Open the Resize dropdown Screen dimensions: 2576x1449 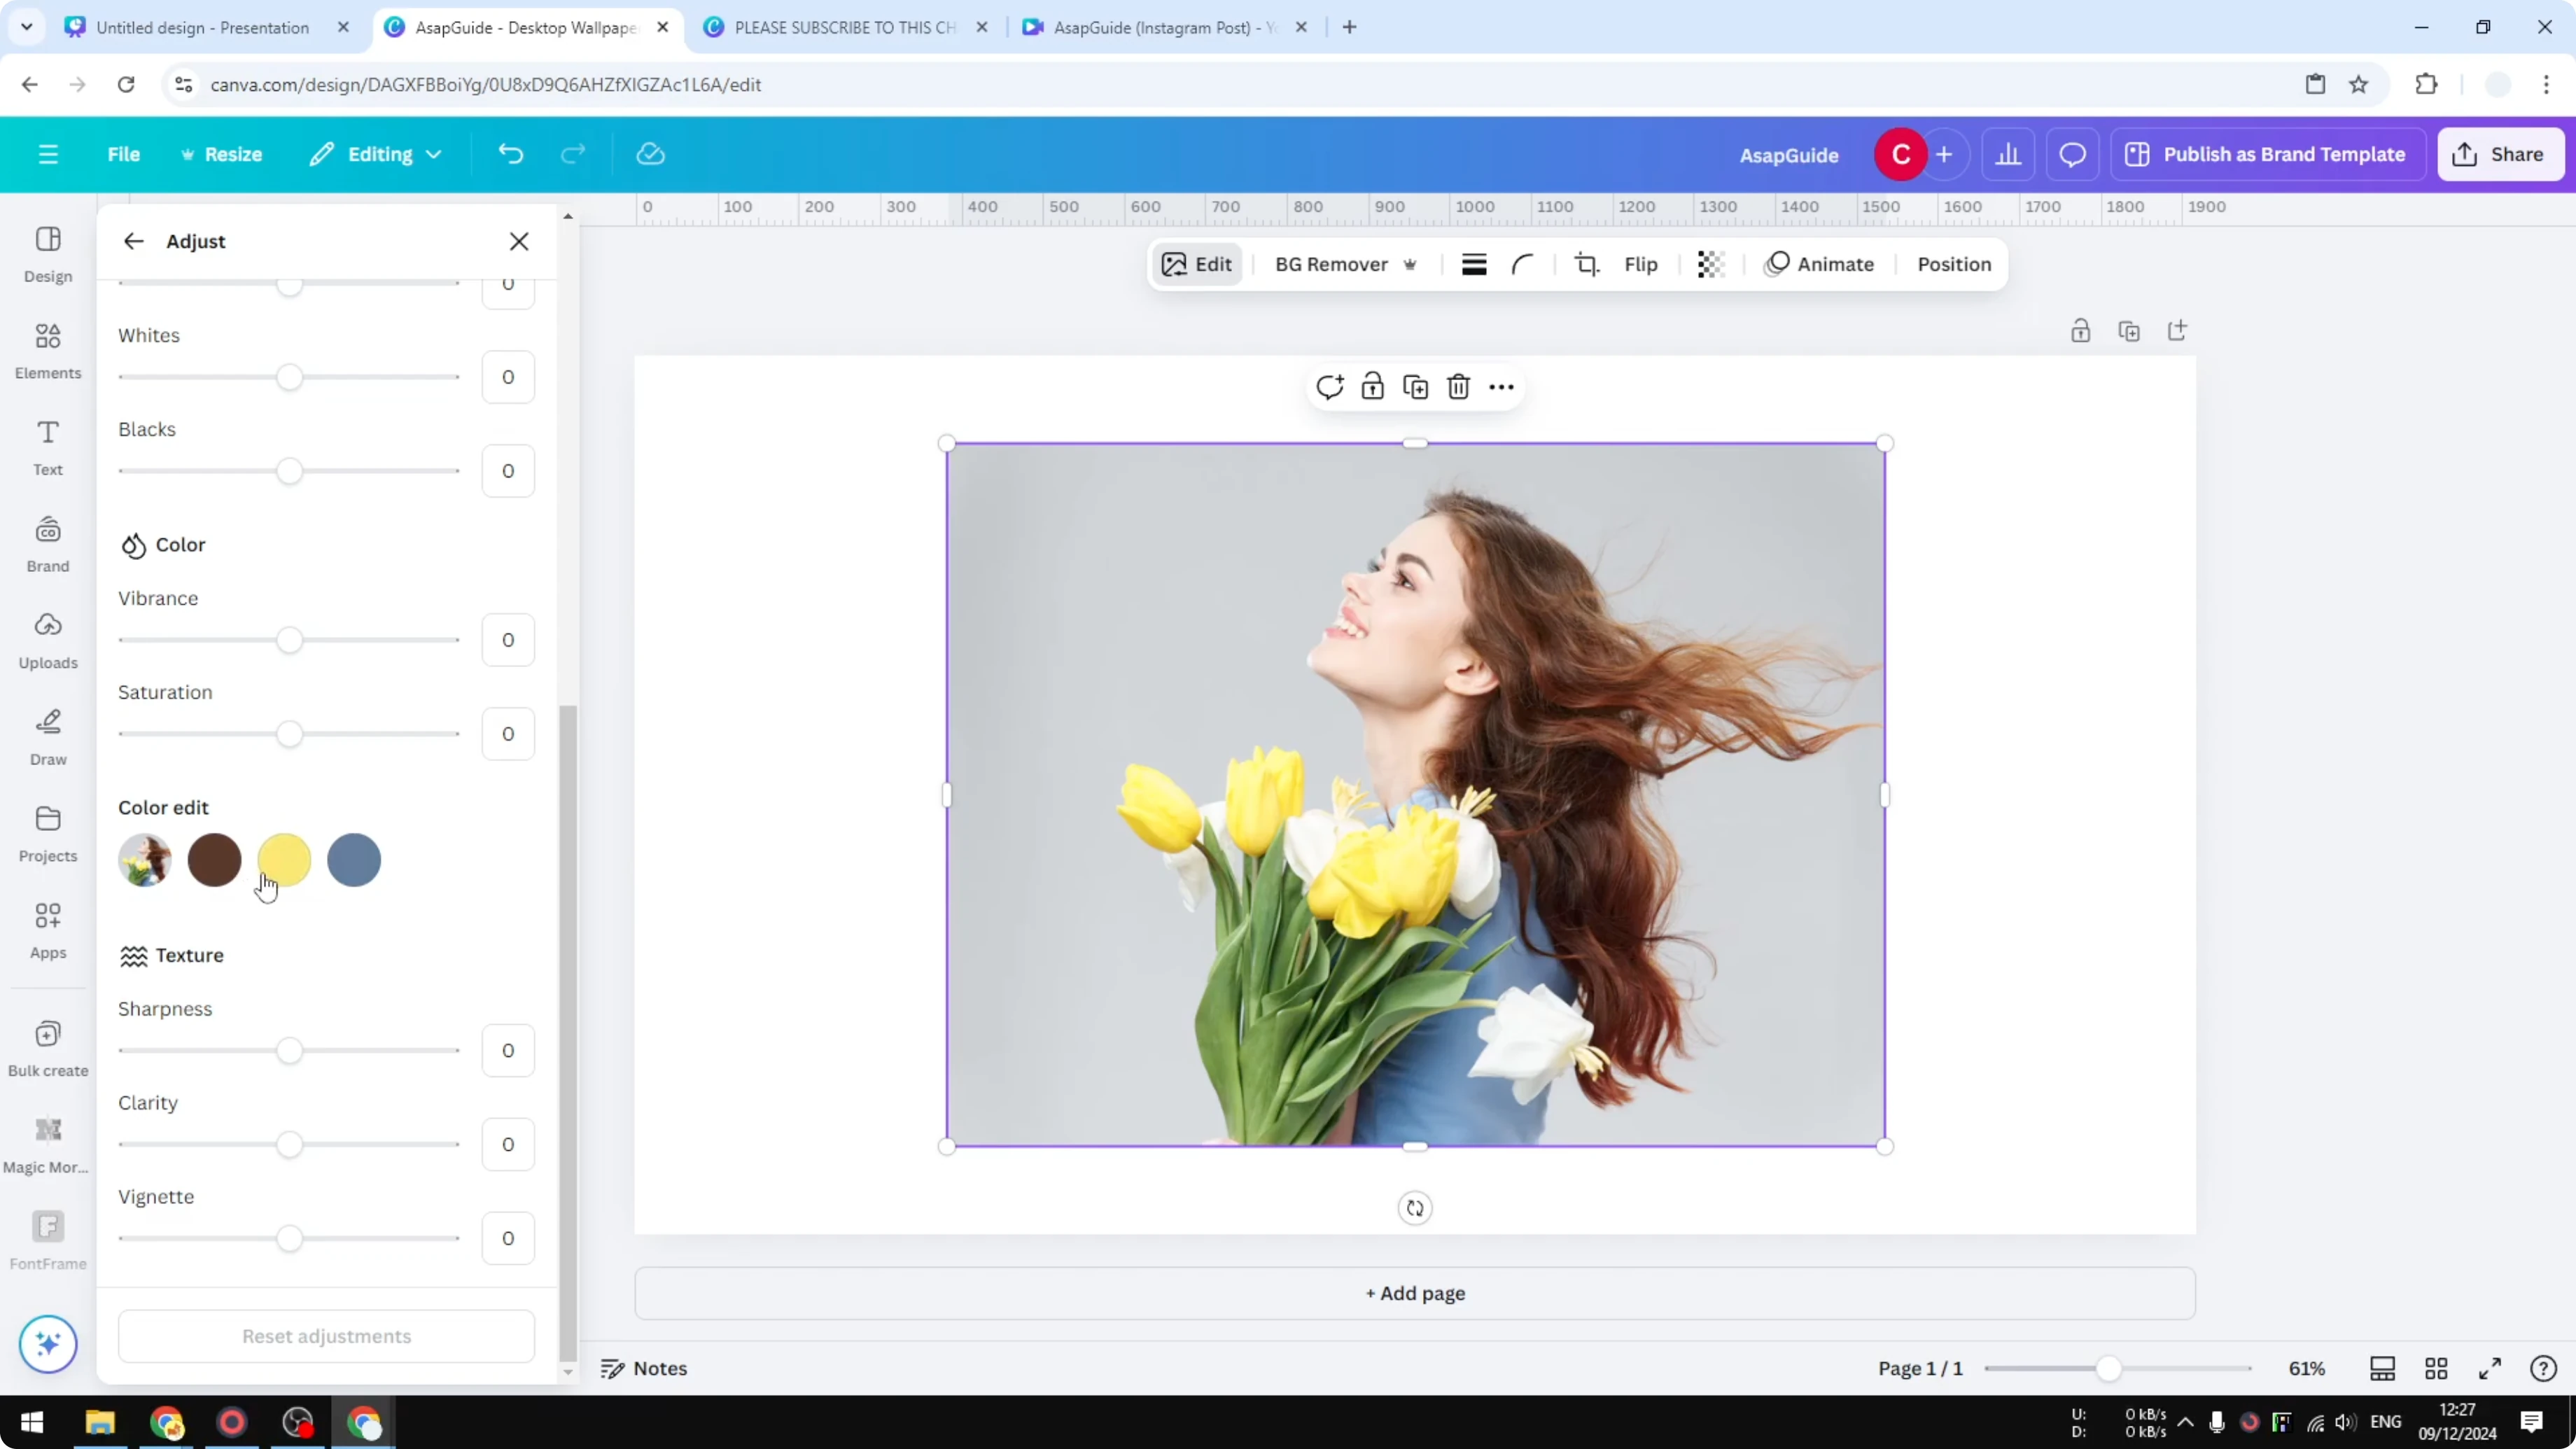point(222,153)
